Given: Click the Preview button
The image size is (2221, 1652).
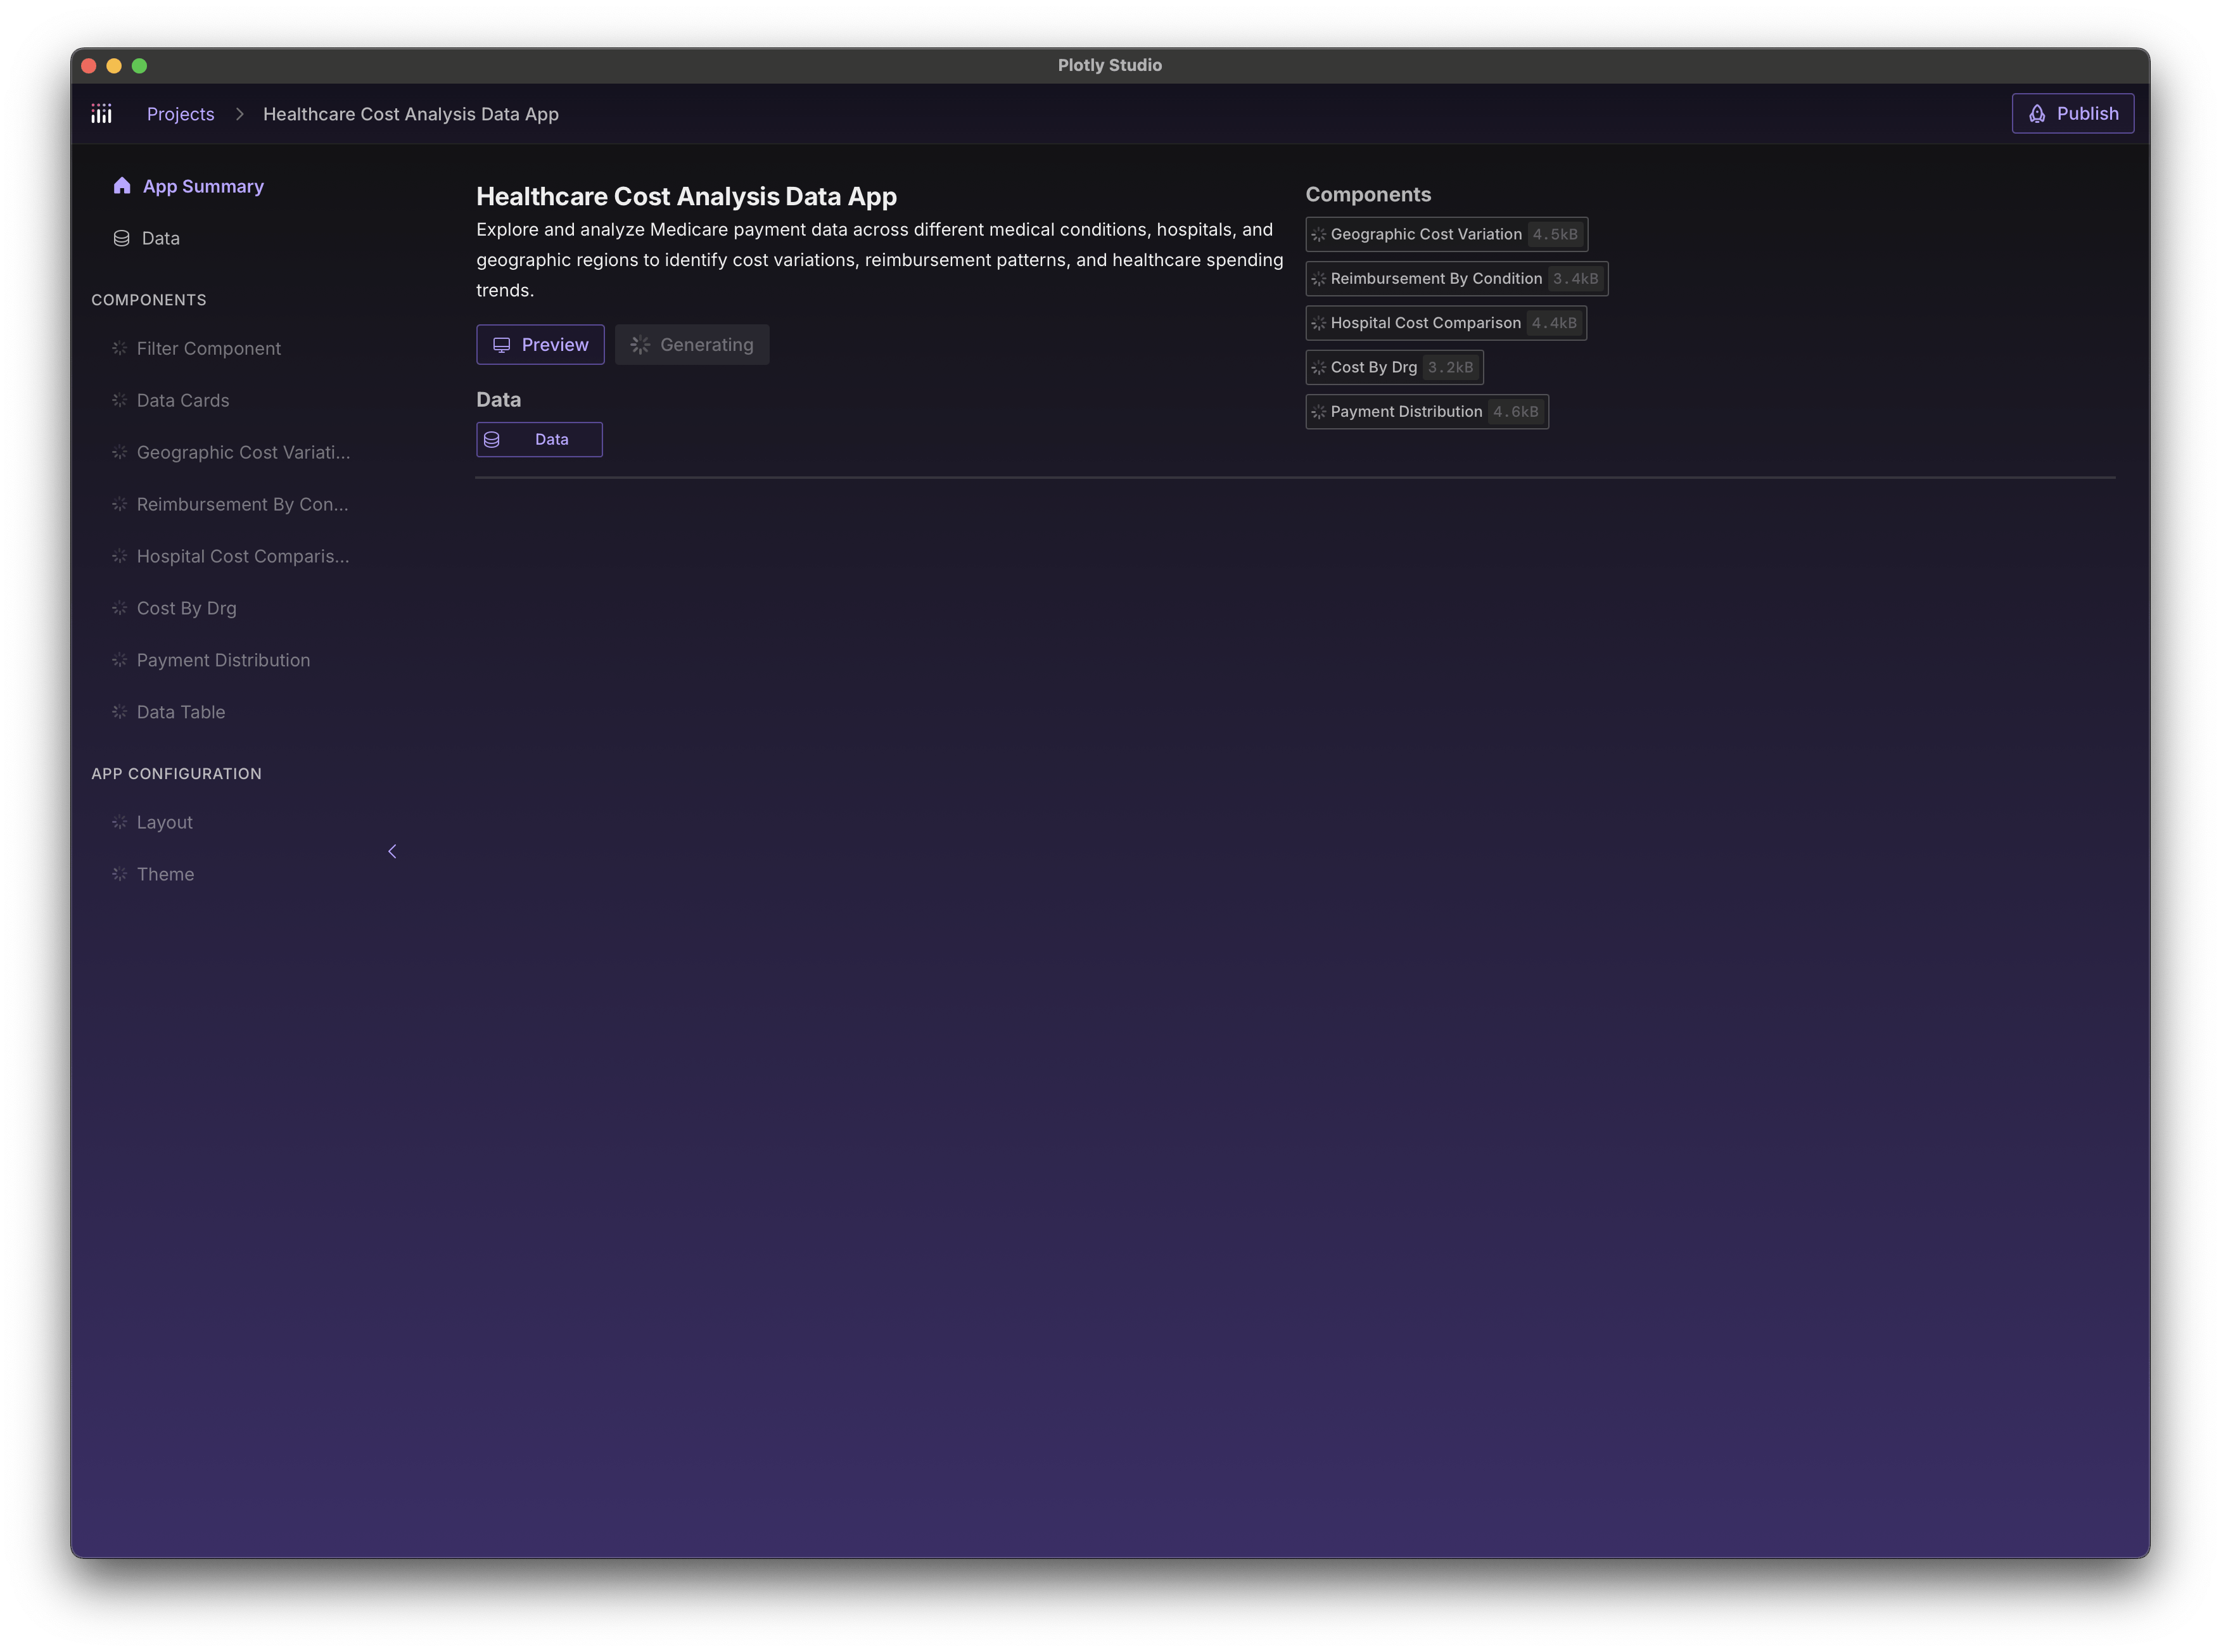Looking at the screenshot, I should coord(540,344).
